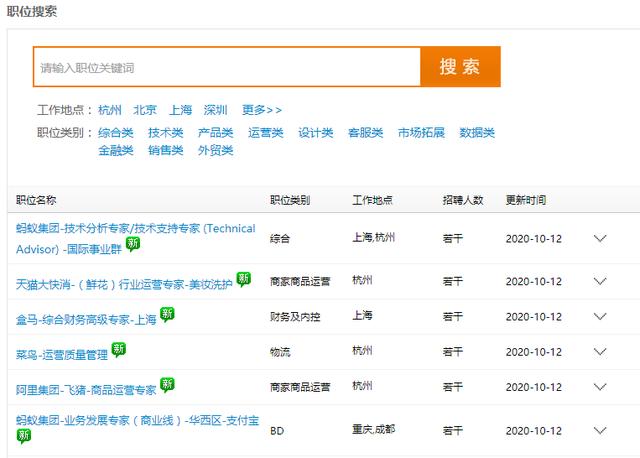
Task: Click the 上海,杭州 location cell
Action: pos(373,237)
